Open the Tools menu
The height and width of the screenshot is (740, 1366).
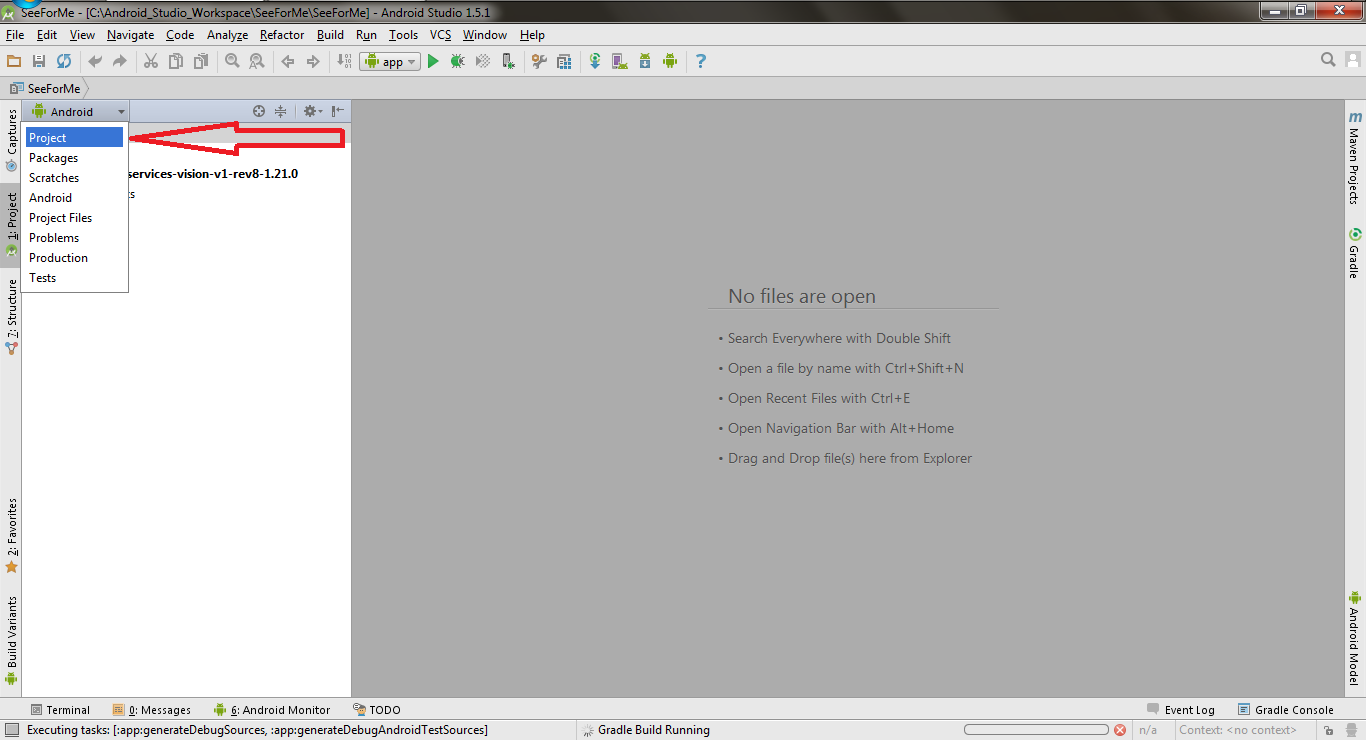click(403, 35)
